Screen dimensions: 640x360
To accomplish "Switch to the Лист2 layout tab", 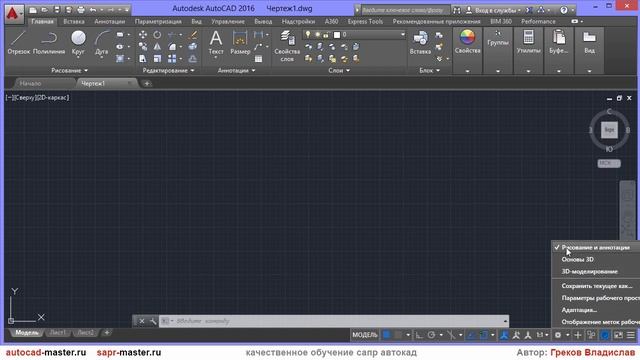I will (85, 333).
